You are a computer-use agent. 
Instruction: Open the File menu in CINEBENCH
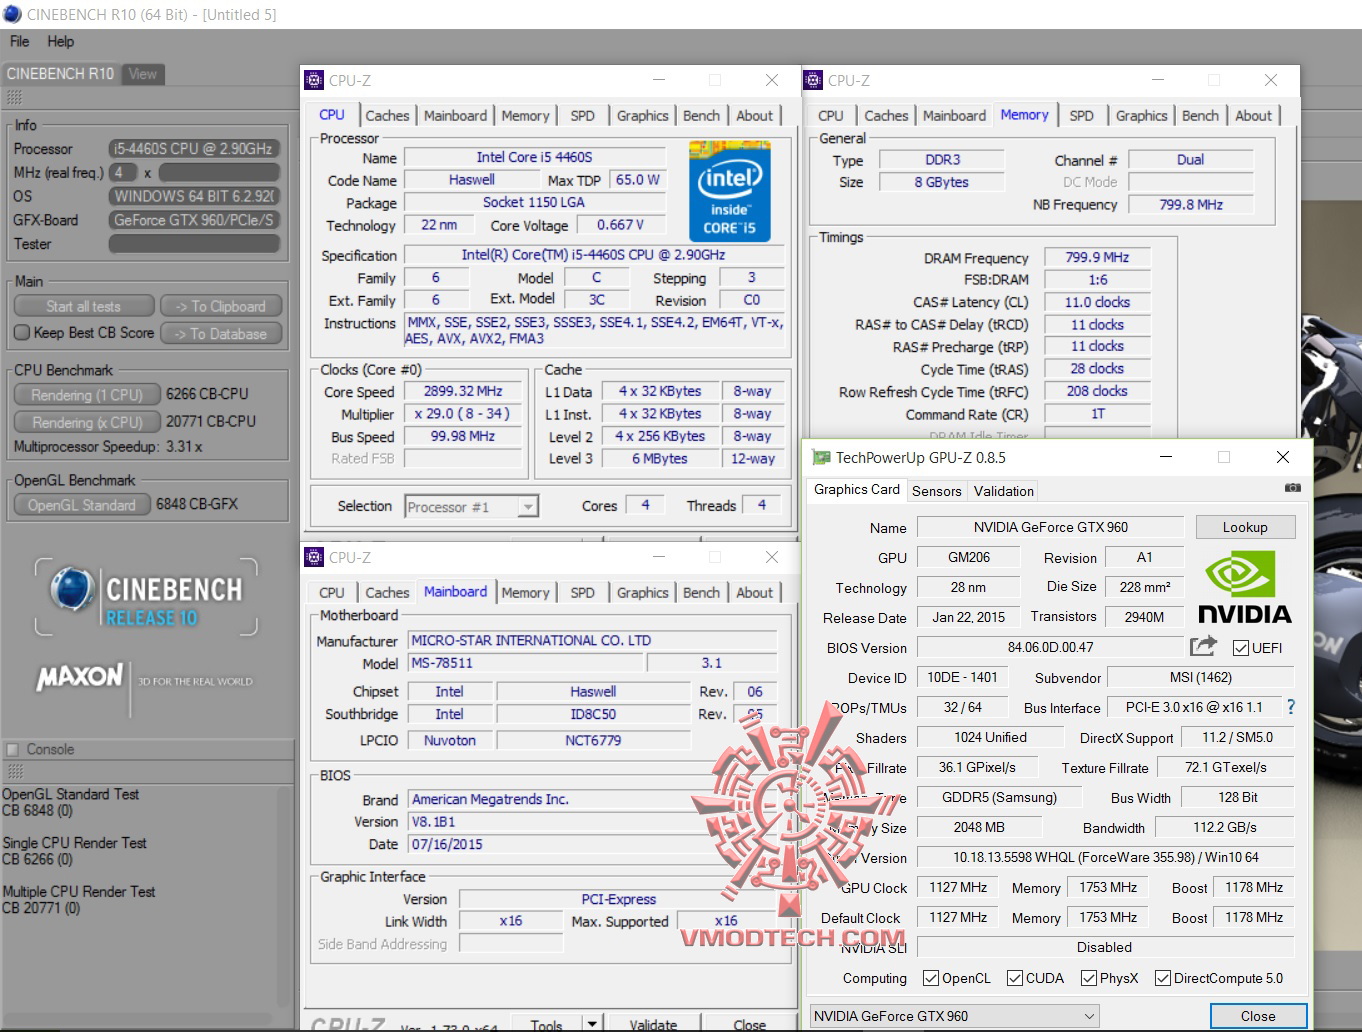pyautogui.click(x=20, y=41)
